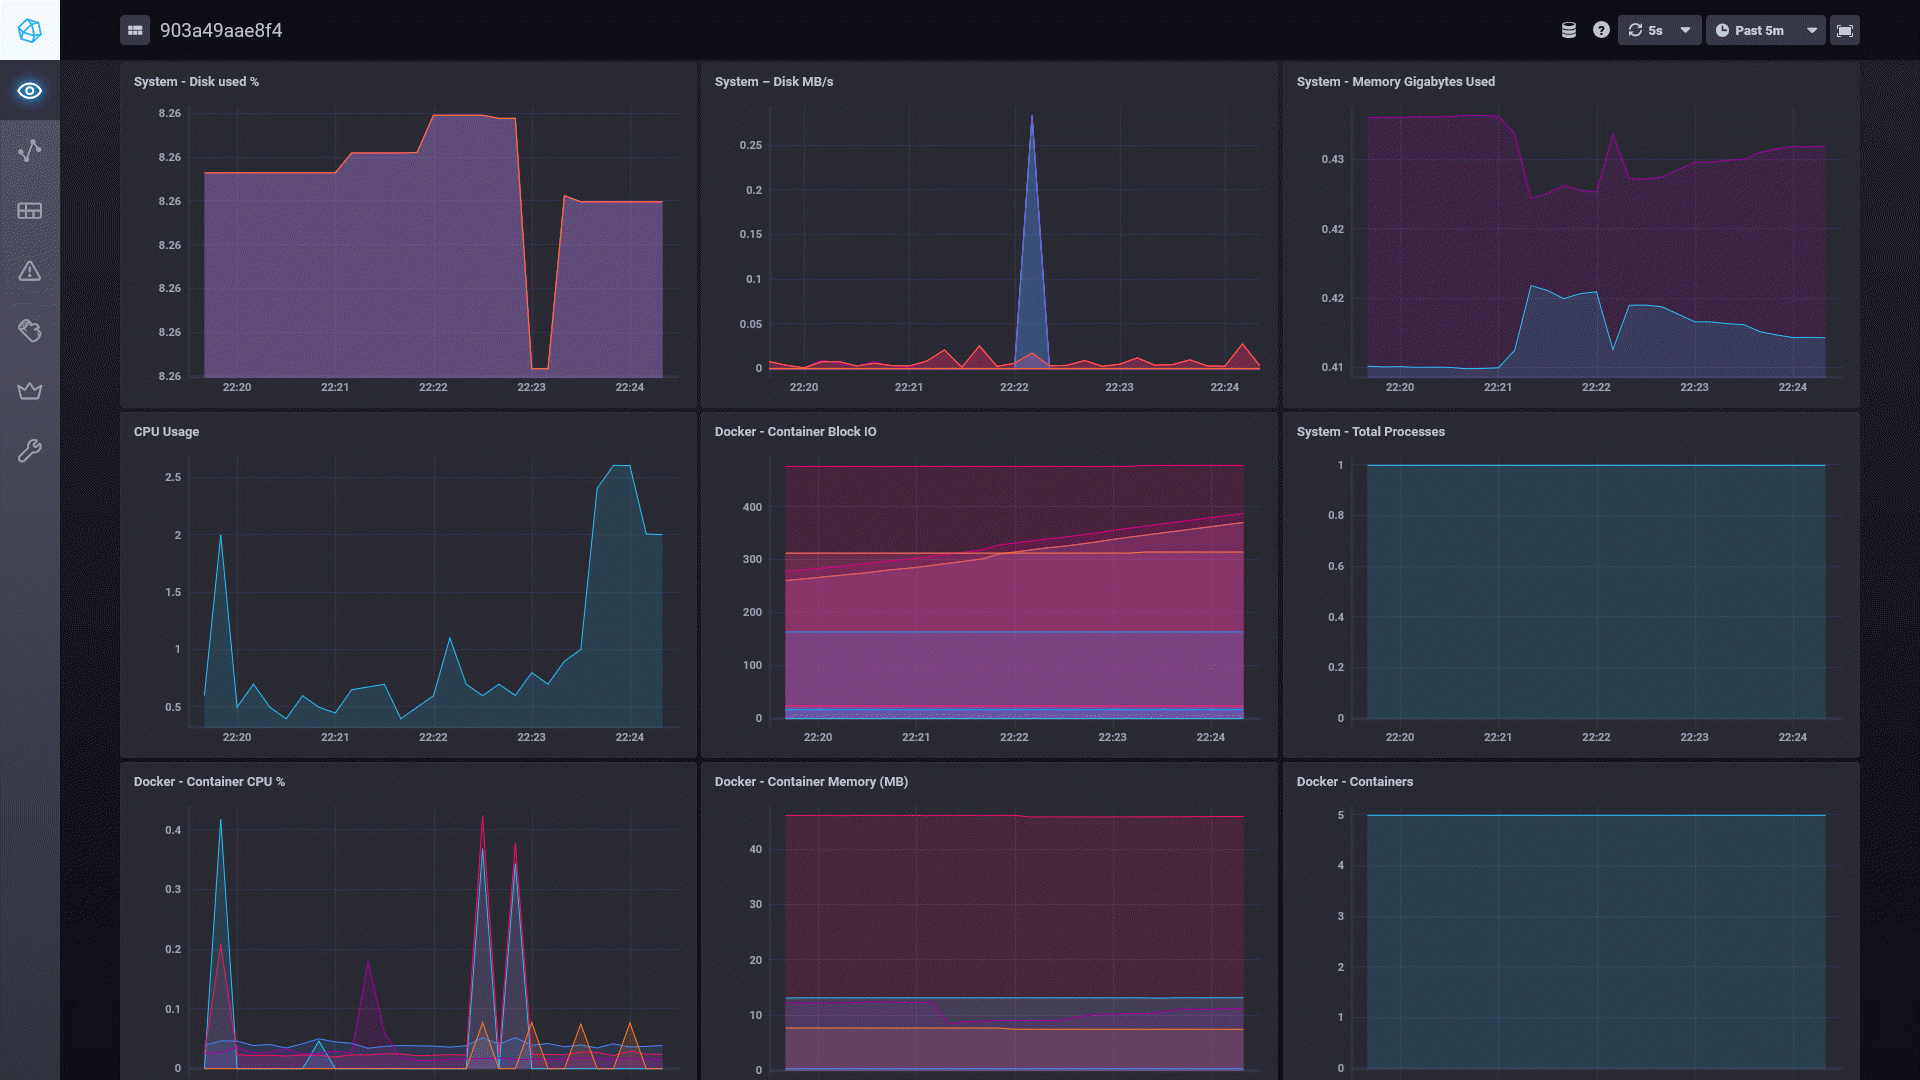Open Configuration wrench icon in sidebar

coord(30,451)
